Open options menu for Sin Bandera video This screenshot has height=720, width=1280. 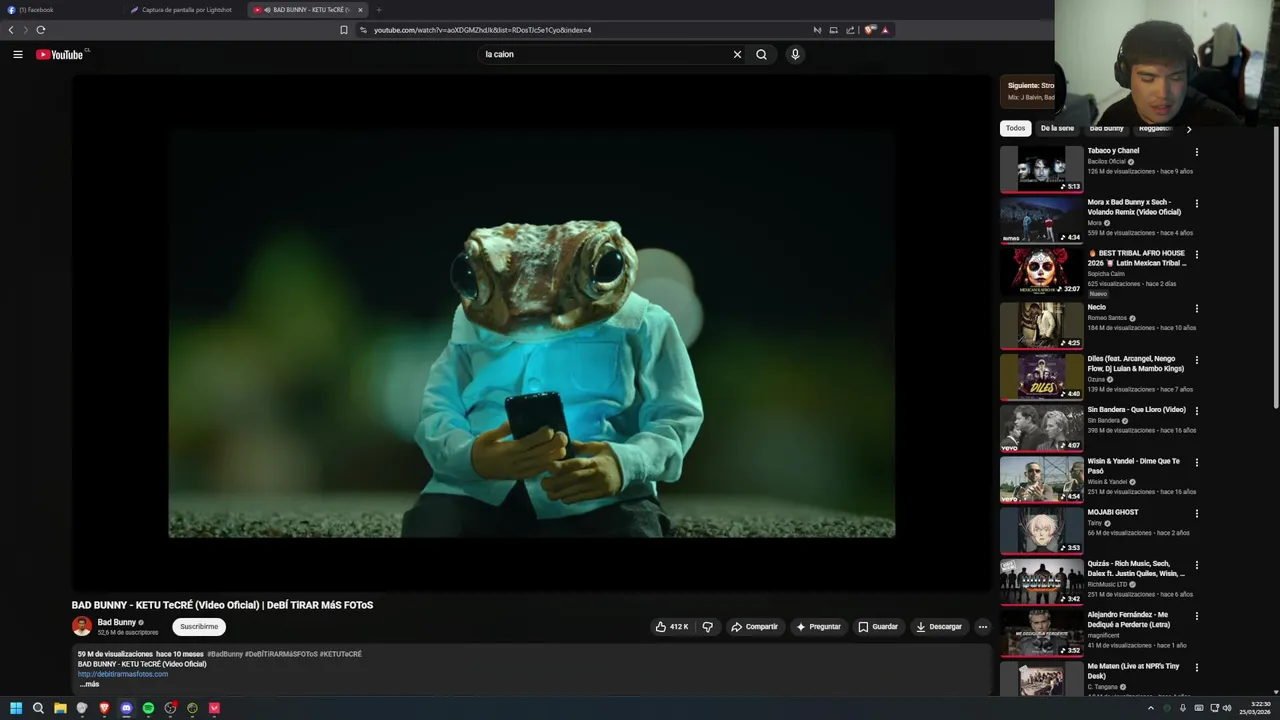[1196, 411]
